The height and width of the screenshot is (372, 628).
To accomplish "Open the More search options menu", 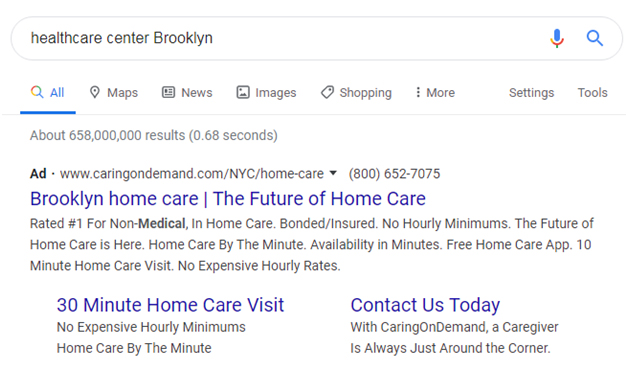I will [x=435, y=92].
